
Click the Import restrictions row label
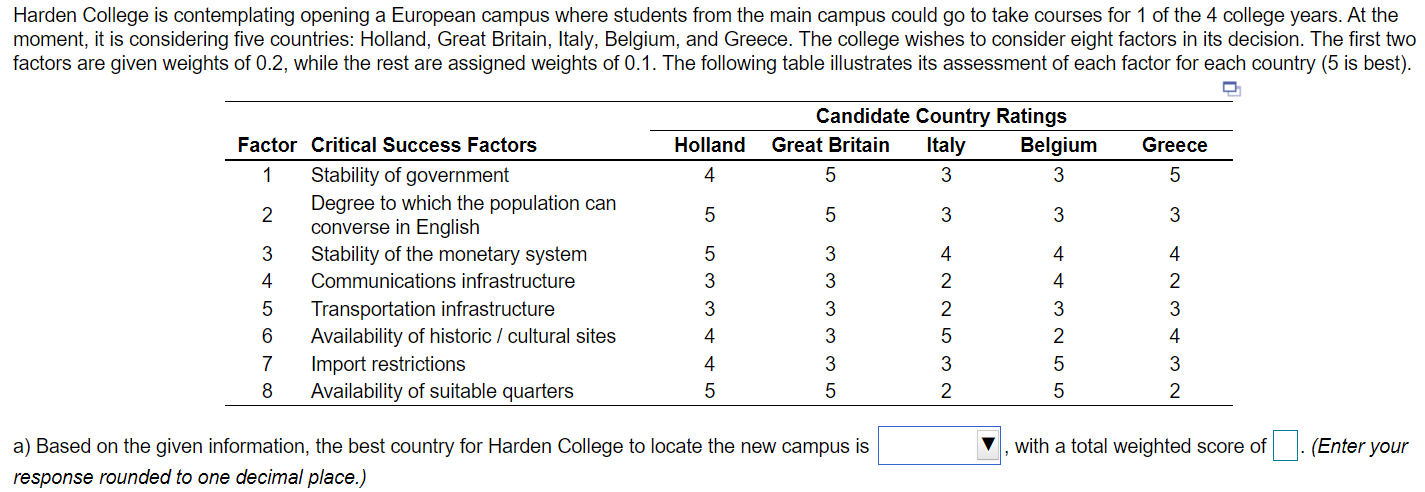point(388,364)
